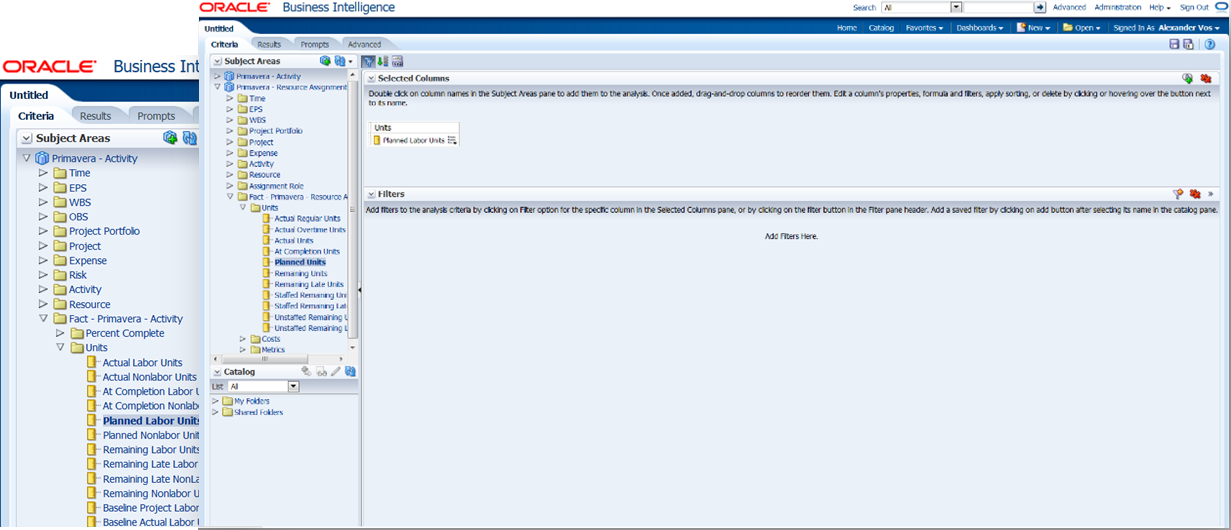Image resolution: width=1231 pixels, height=530 pixels.
Task: Click the search go arrow in main header
Action: [1039, 7]
